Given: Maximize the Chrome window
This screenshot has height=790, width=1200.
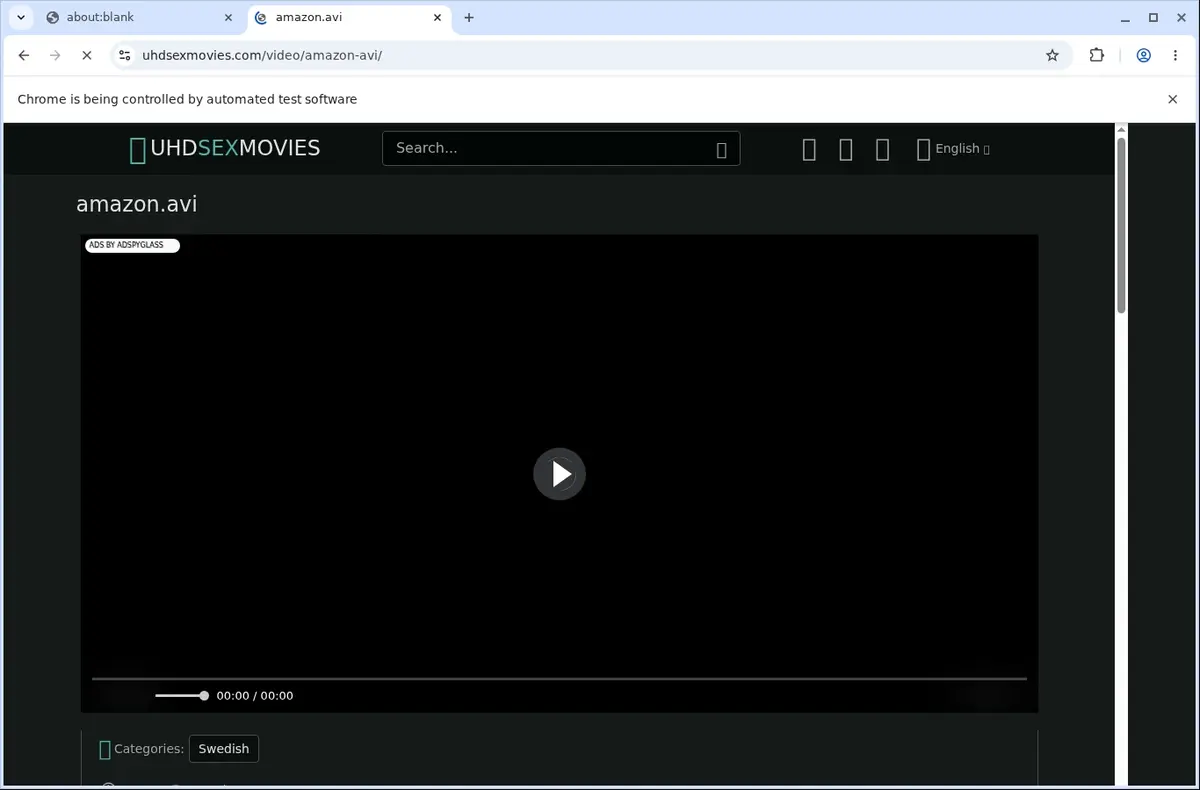Looking at the screenshot, I should tap(1153, 17).
